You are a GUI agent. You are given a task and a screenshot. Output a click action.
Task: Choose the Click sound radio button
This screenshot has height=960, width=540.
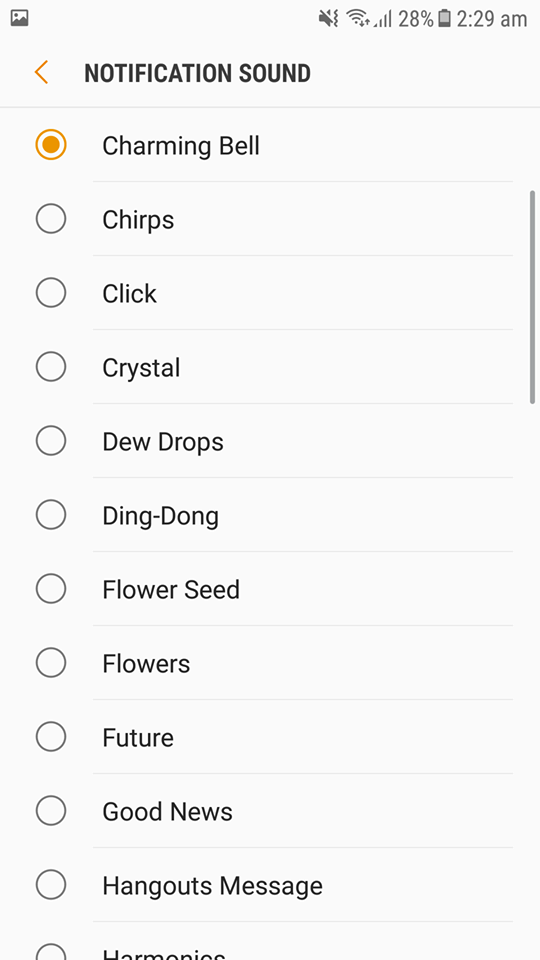click(x=51, y=293)
